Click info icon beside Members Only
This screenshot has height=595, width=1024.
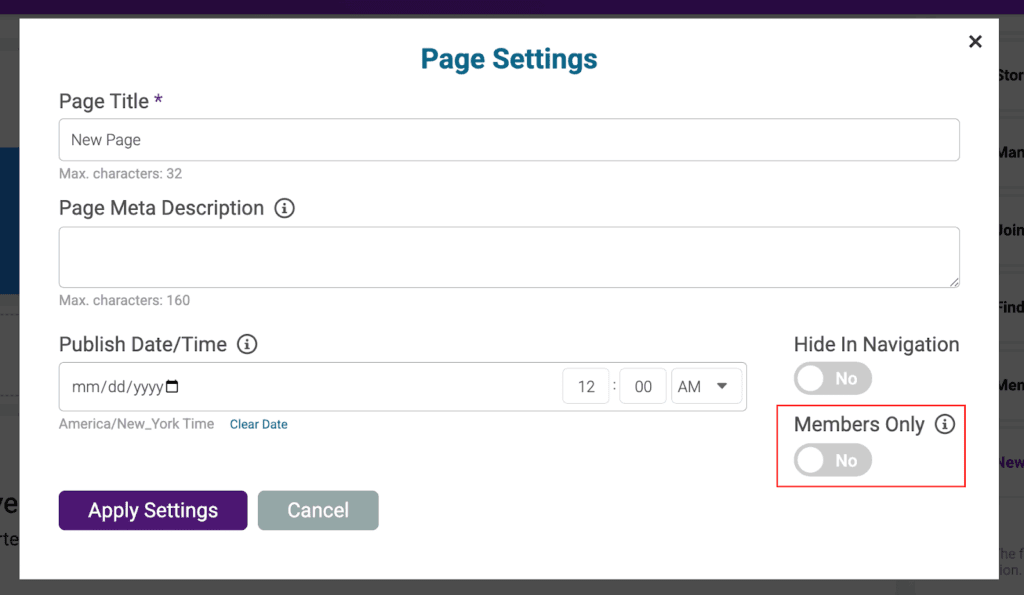click(944, 424)
